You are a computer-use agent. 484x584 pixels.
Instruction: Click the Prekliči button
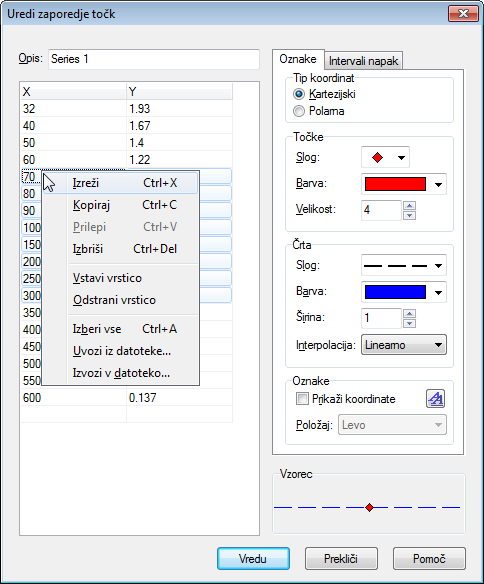click(341, 558)
